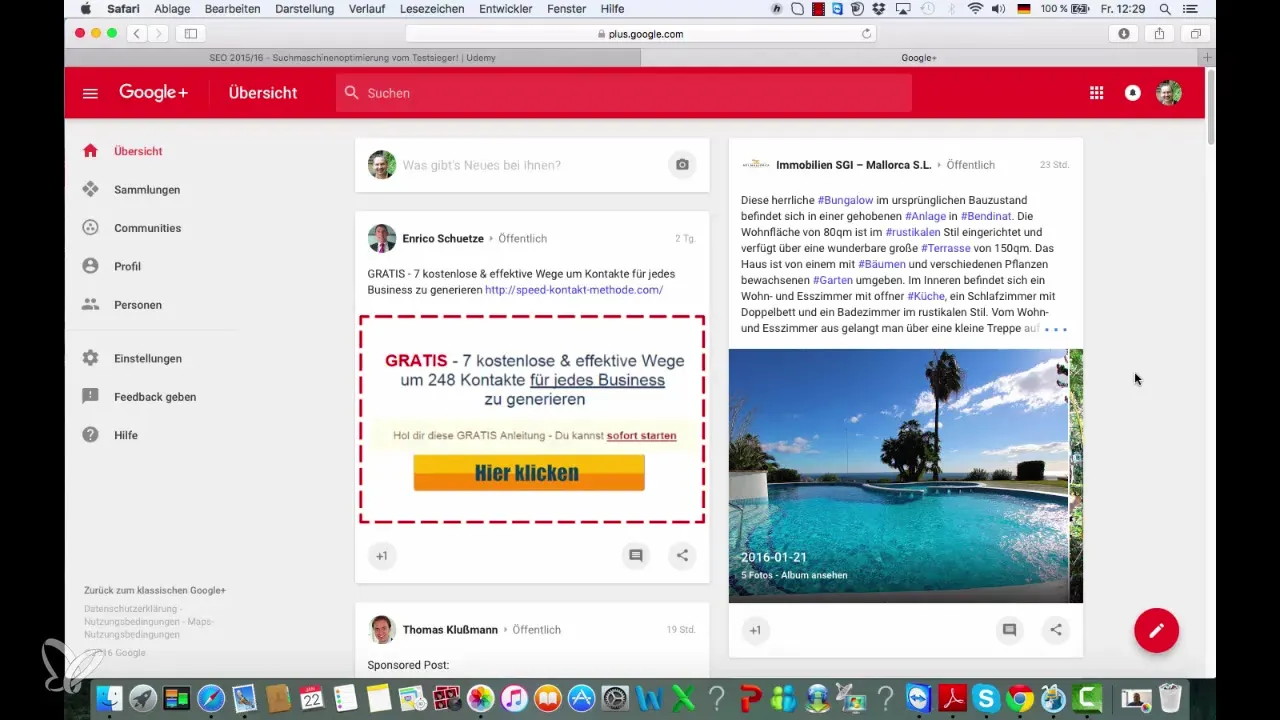The width and height of the screenshot is (1280, 720).
Task: Open the Google apps grid
Action: (1097, 93)
